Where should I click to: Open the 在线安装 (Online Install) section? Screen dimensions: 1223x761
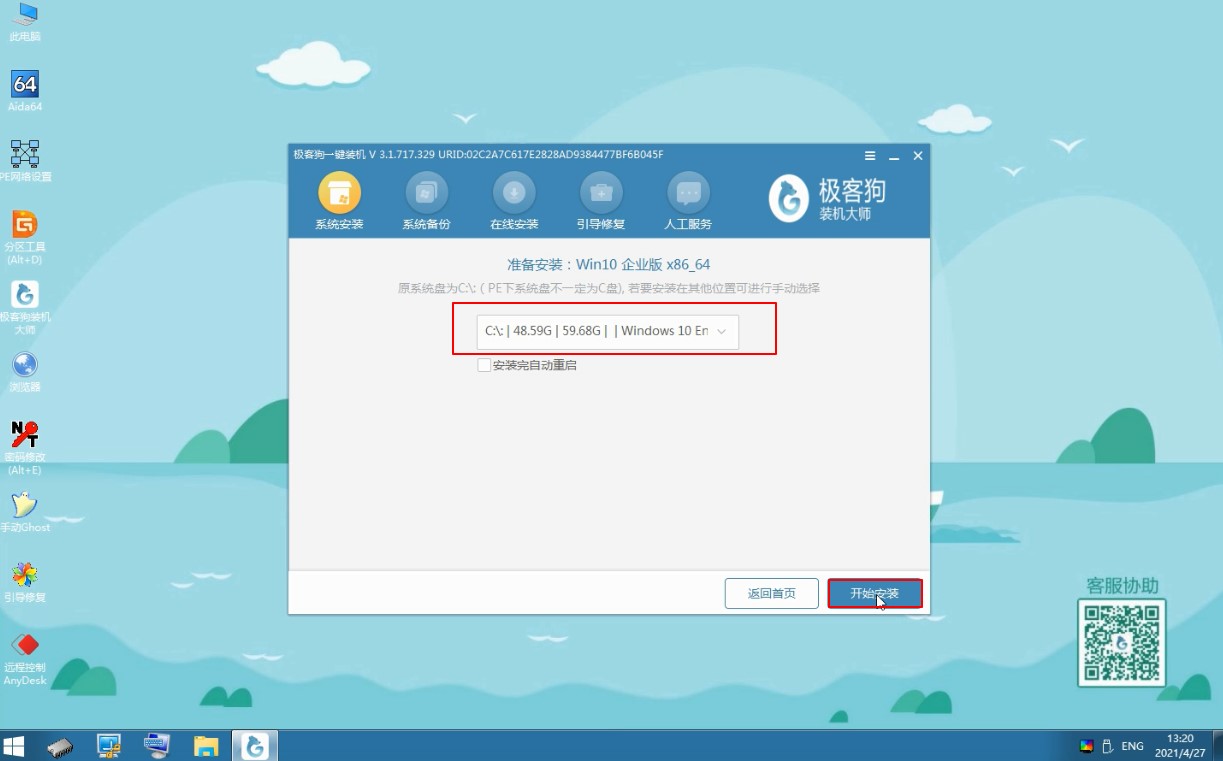(x=513, y=198)
